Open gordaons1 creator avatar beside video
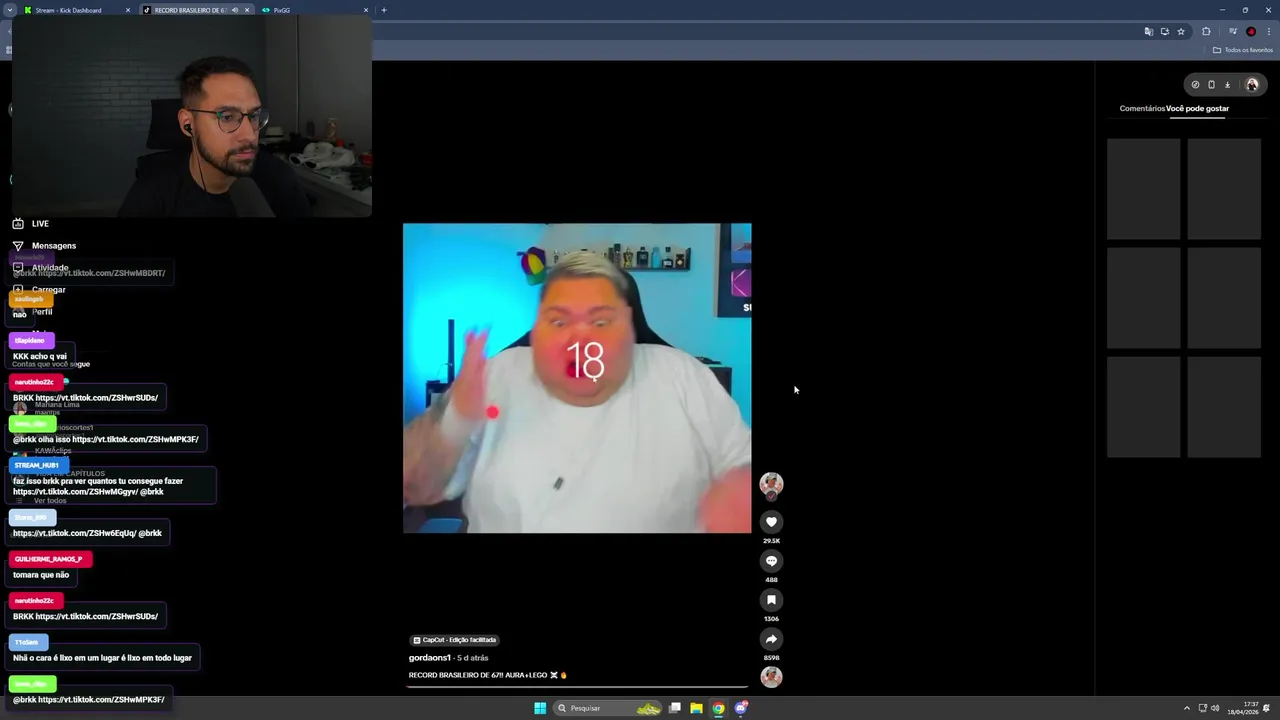The image size is (1280, 720). pos(771,485)
